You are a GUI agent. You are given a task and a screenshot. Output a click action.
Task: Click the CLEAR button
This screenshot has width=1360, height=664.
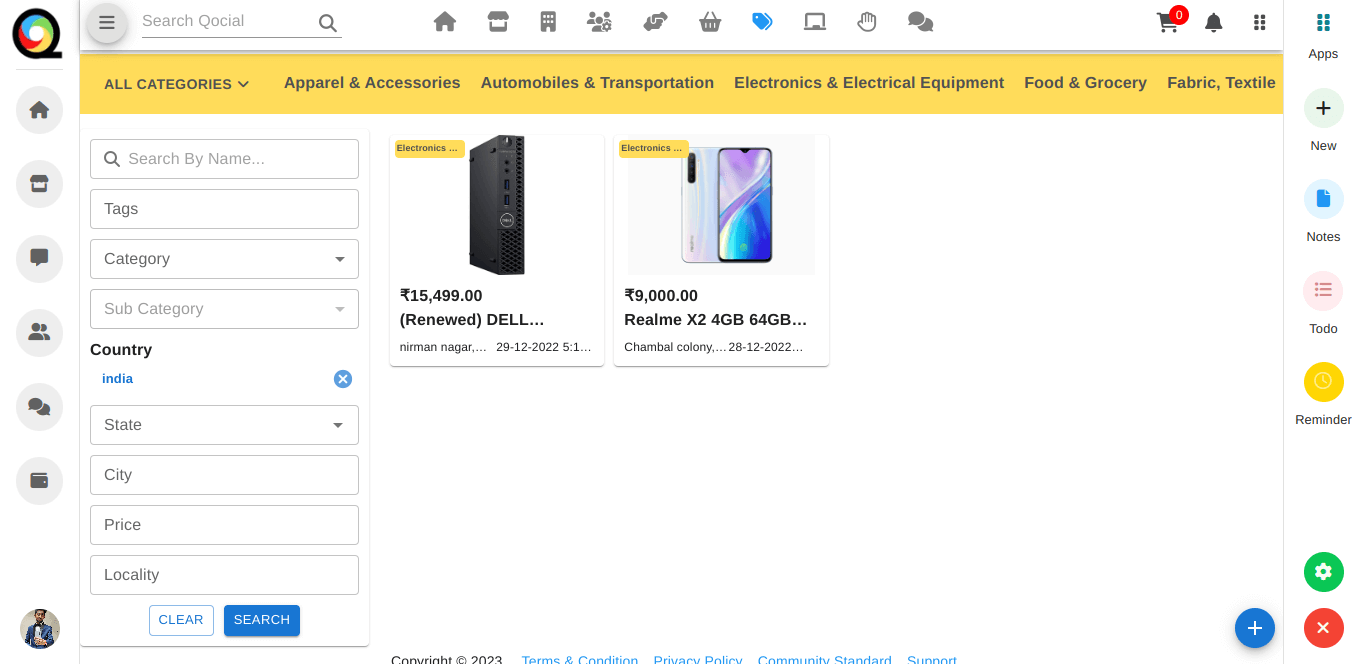182,620
